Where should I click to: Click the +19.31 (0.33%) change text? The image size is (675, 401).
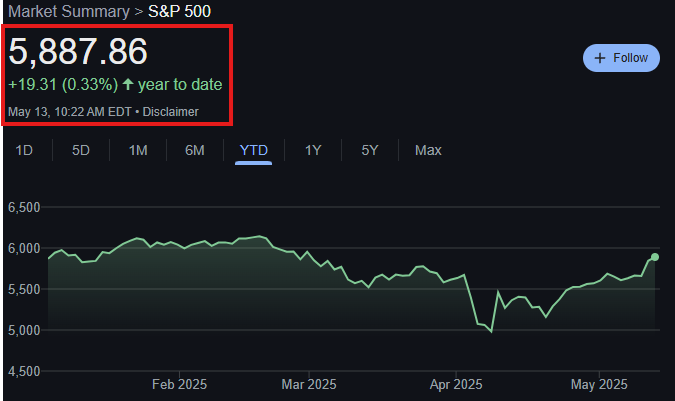[x=63, y=84]
